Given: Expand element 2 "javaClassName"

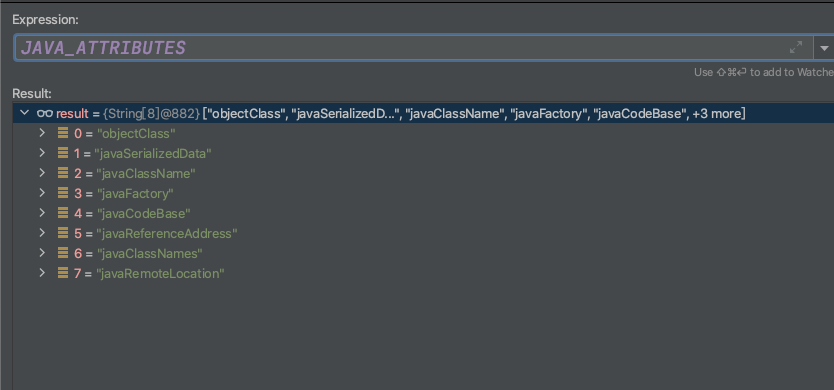Looking at the screenshot, I should point(43,173).
